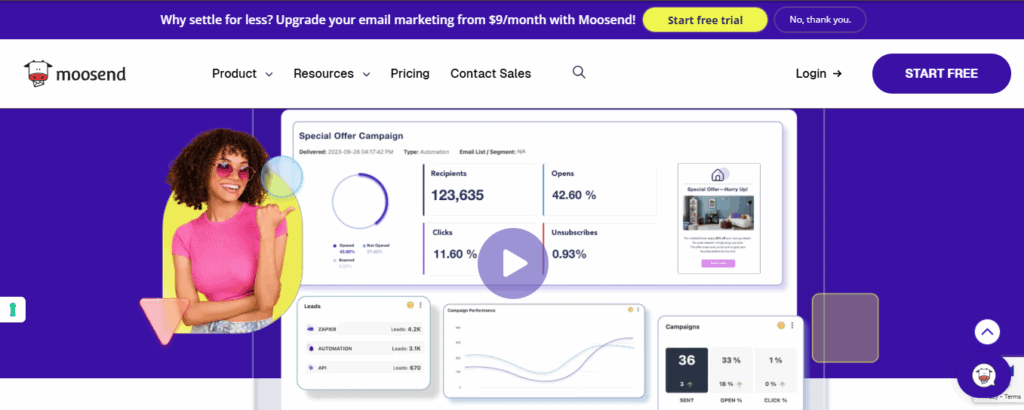This screenshot has height=410, width=1024.
Task: Click the Campaigns card options dots
Action: tap(792, 325)
